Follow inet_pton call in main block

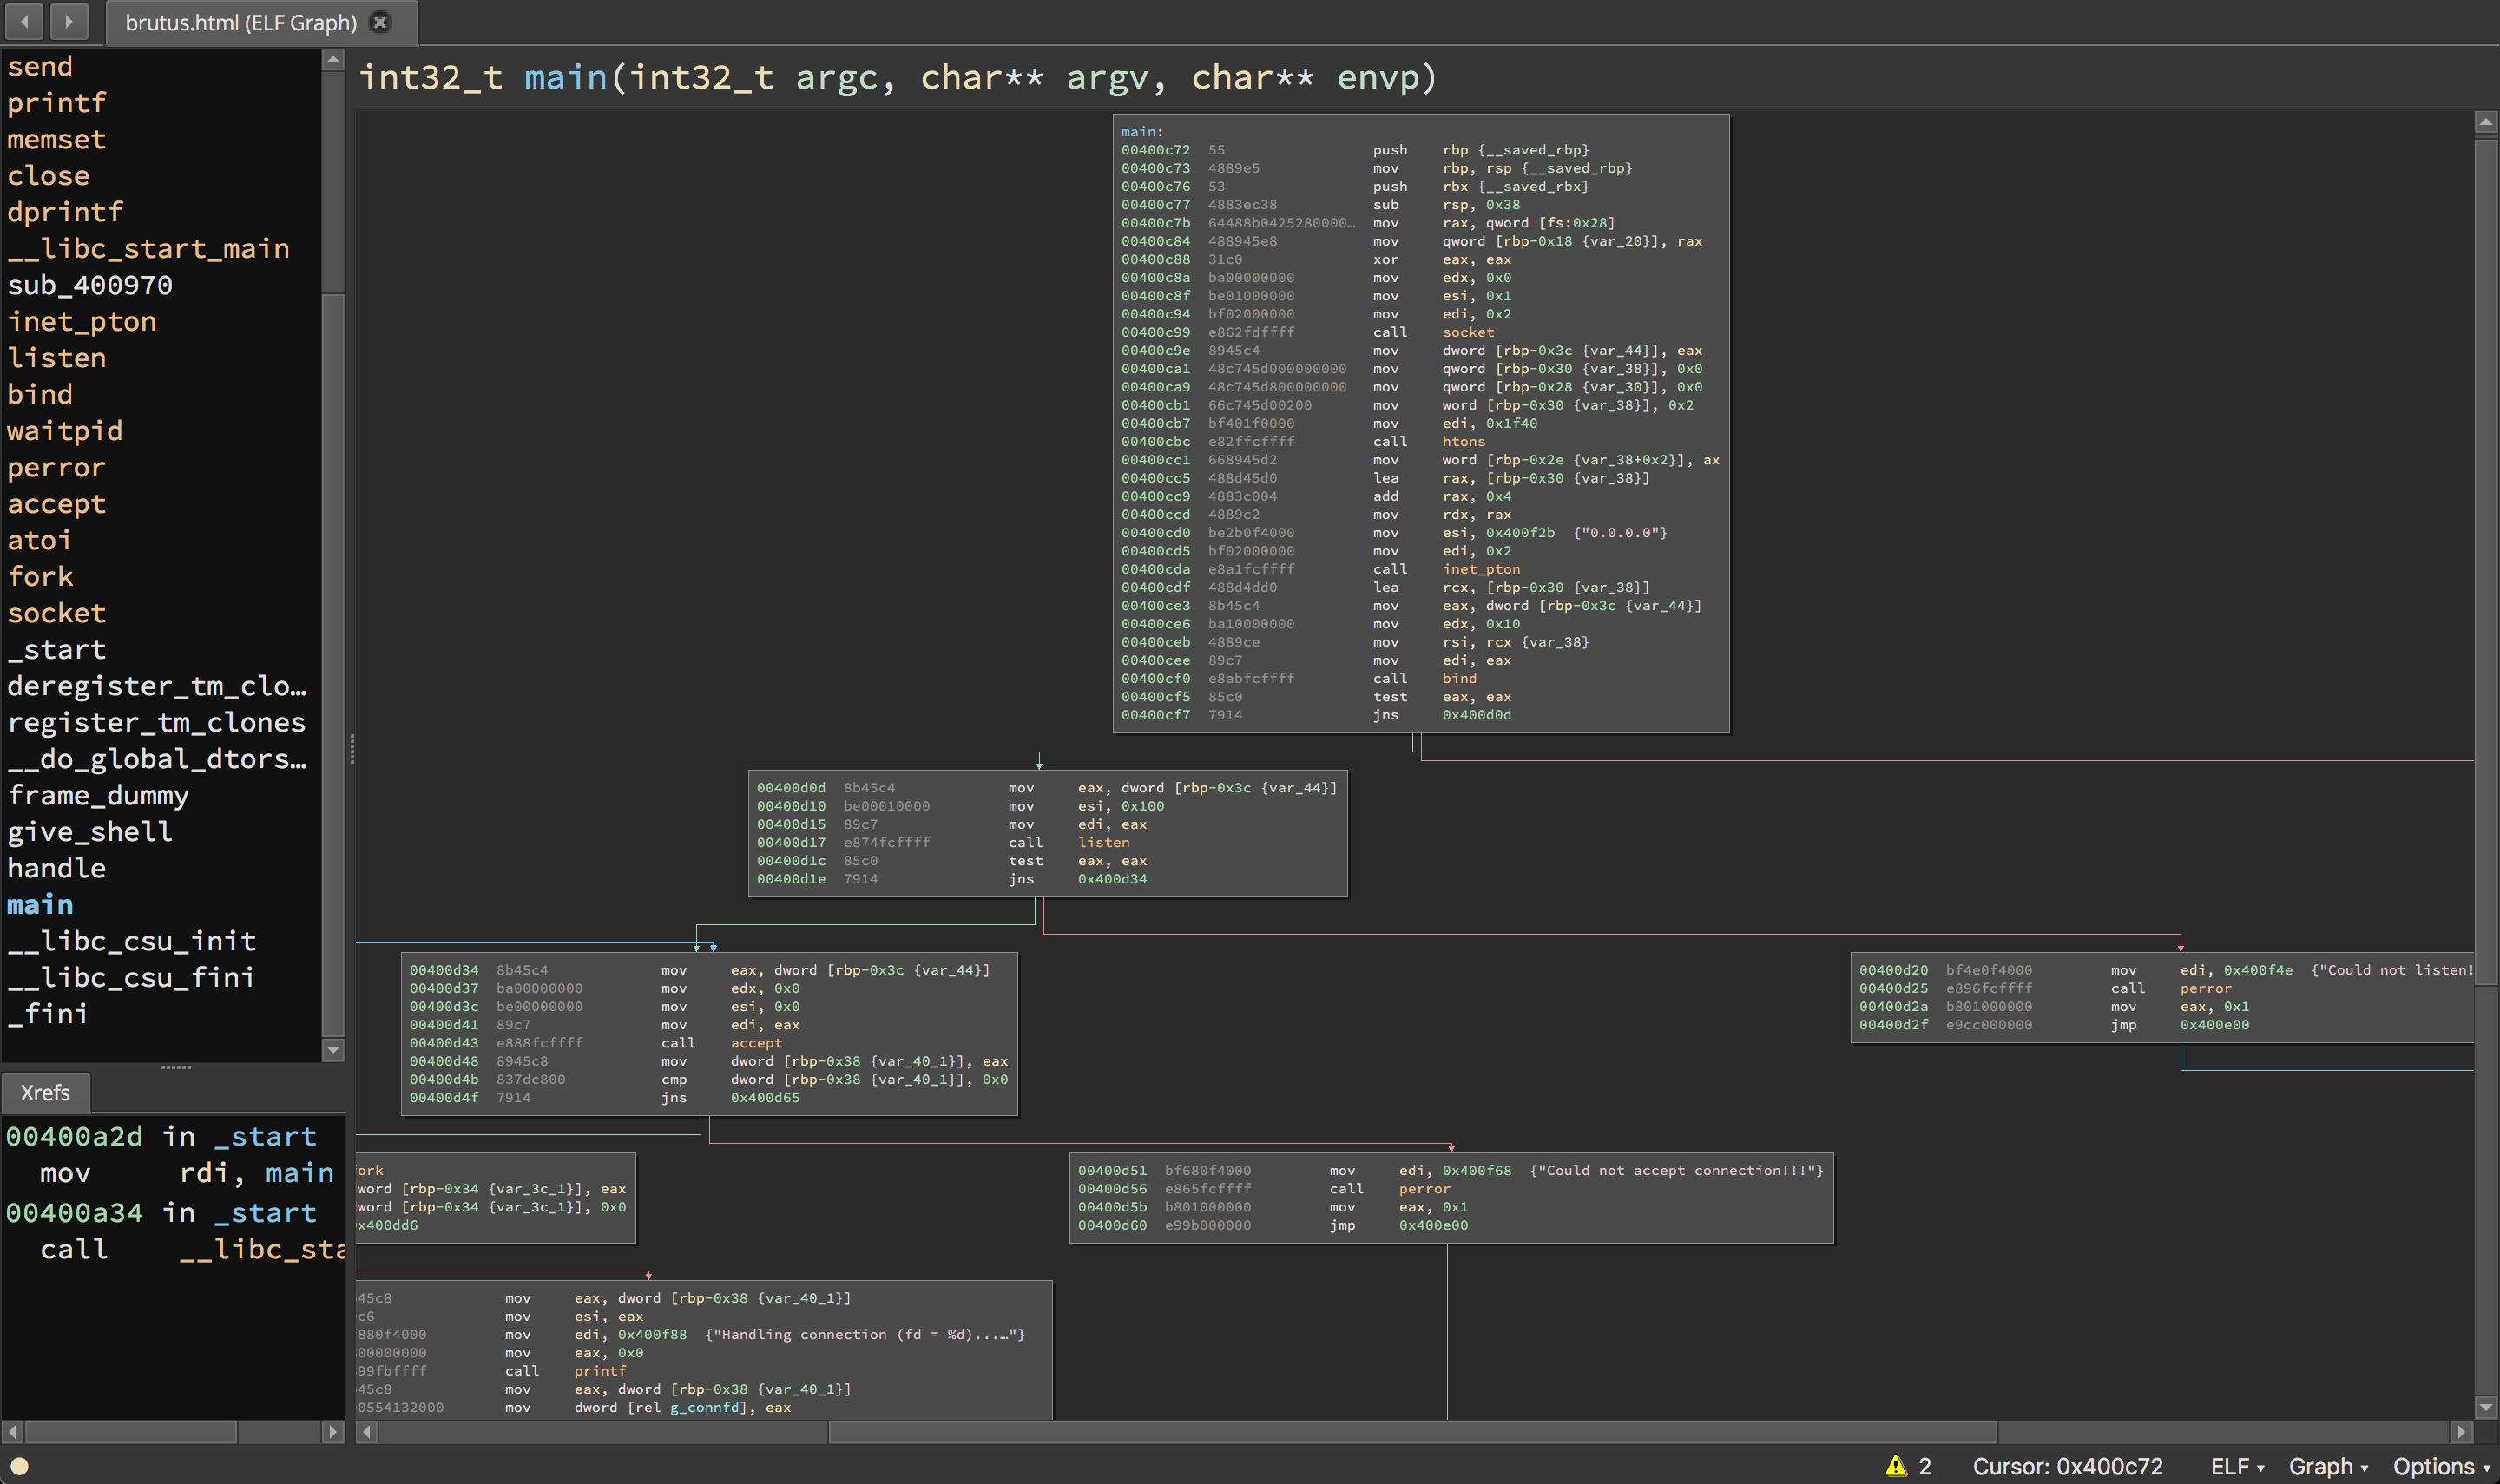click(x=1481, y=569)
